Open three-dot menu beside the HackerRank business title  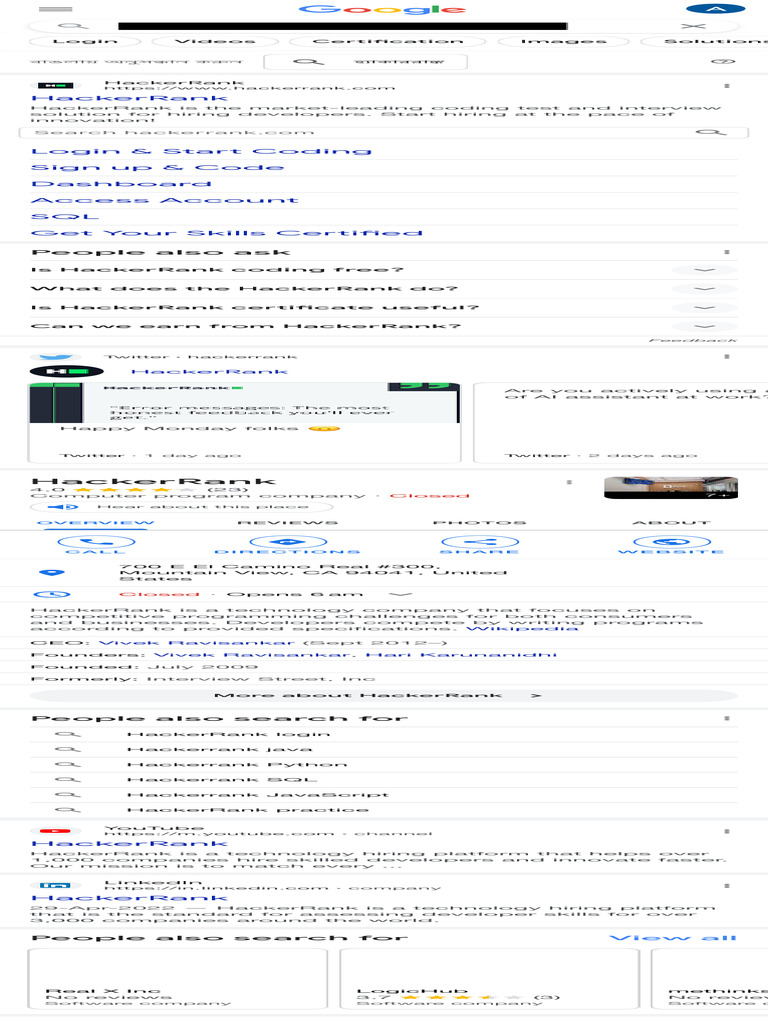tap(569, 482)
